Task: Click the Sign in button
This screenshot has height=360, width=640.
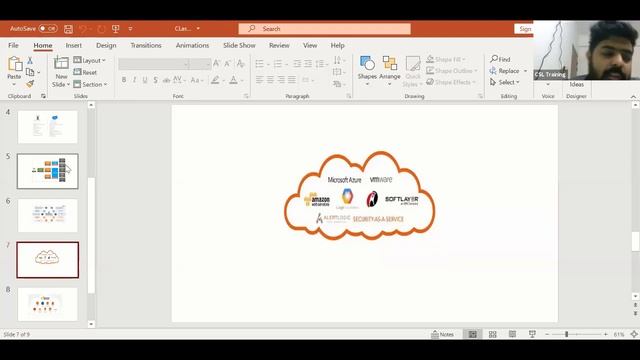Action: click(x=524, y=29)
